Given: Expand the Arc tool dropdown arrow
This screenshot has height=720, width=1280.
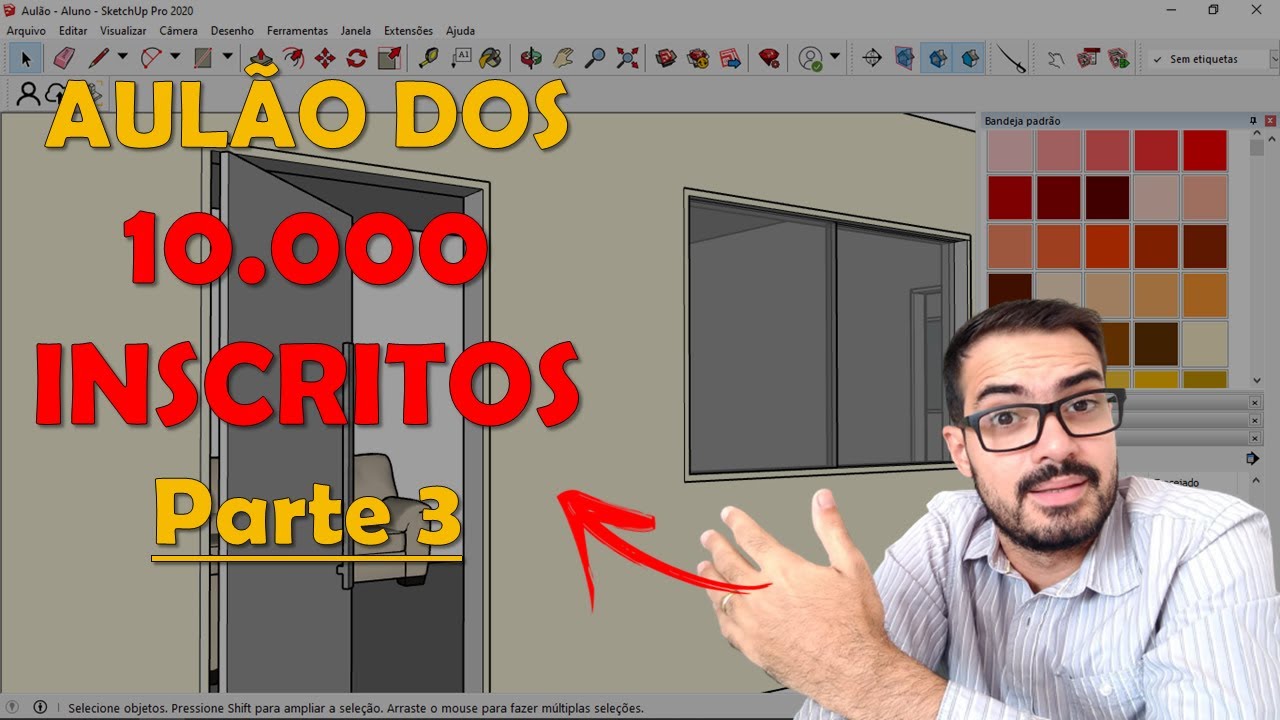Looking at the screenshot, I should pos(175,58).
